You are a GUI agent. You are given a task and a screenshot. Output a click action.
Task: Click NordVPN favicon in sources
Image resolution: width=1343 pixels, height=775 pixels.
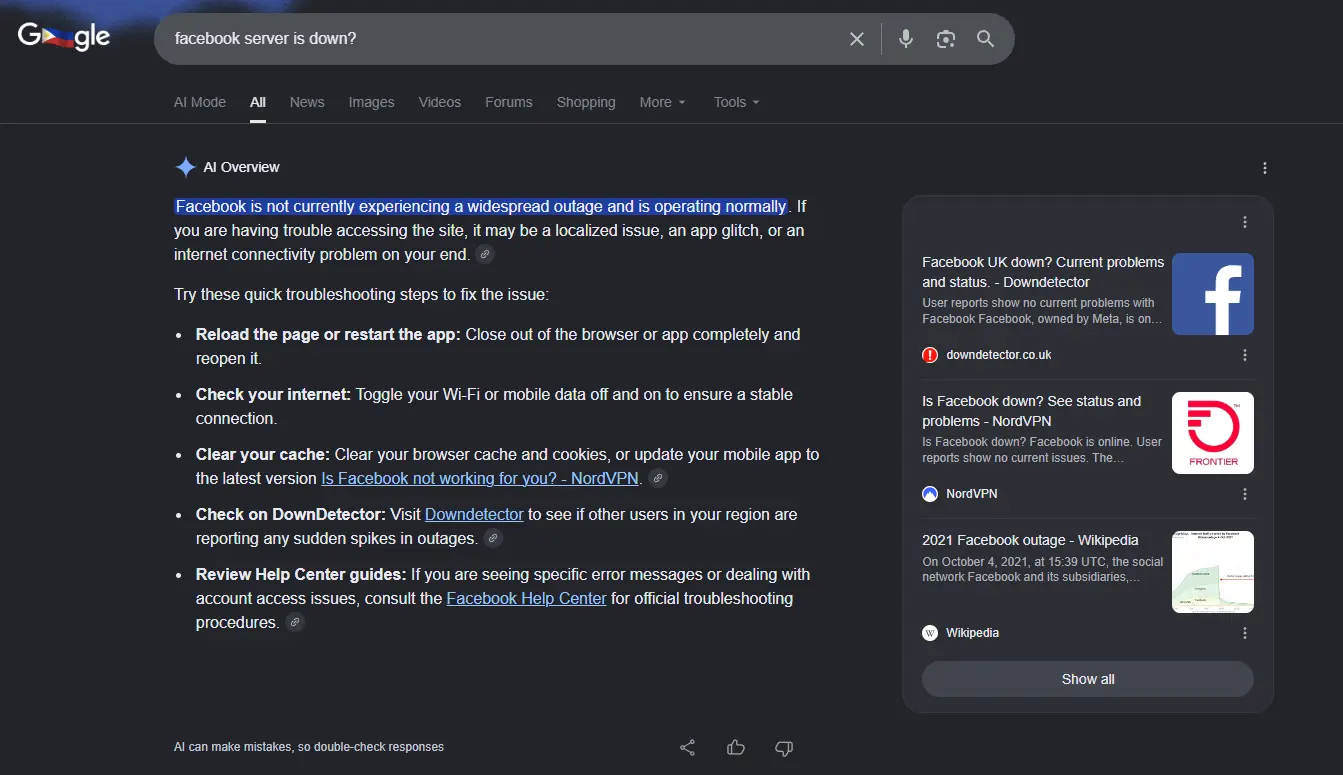pos(930,494)
